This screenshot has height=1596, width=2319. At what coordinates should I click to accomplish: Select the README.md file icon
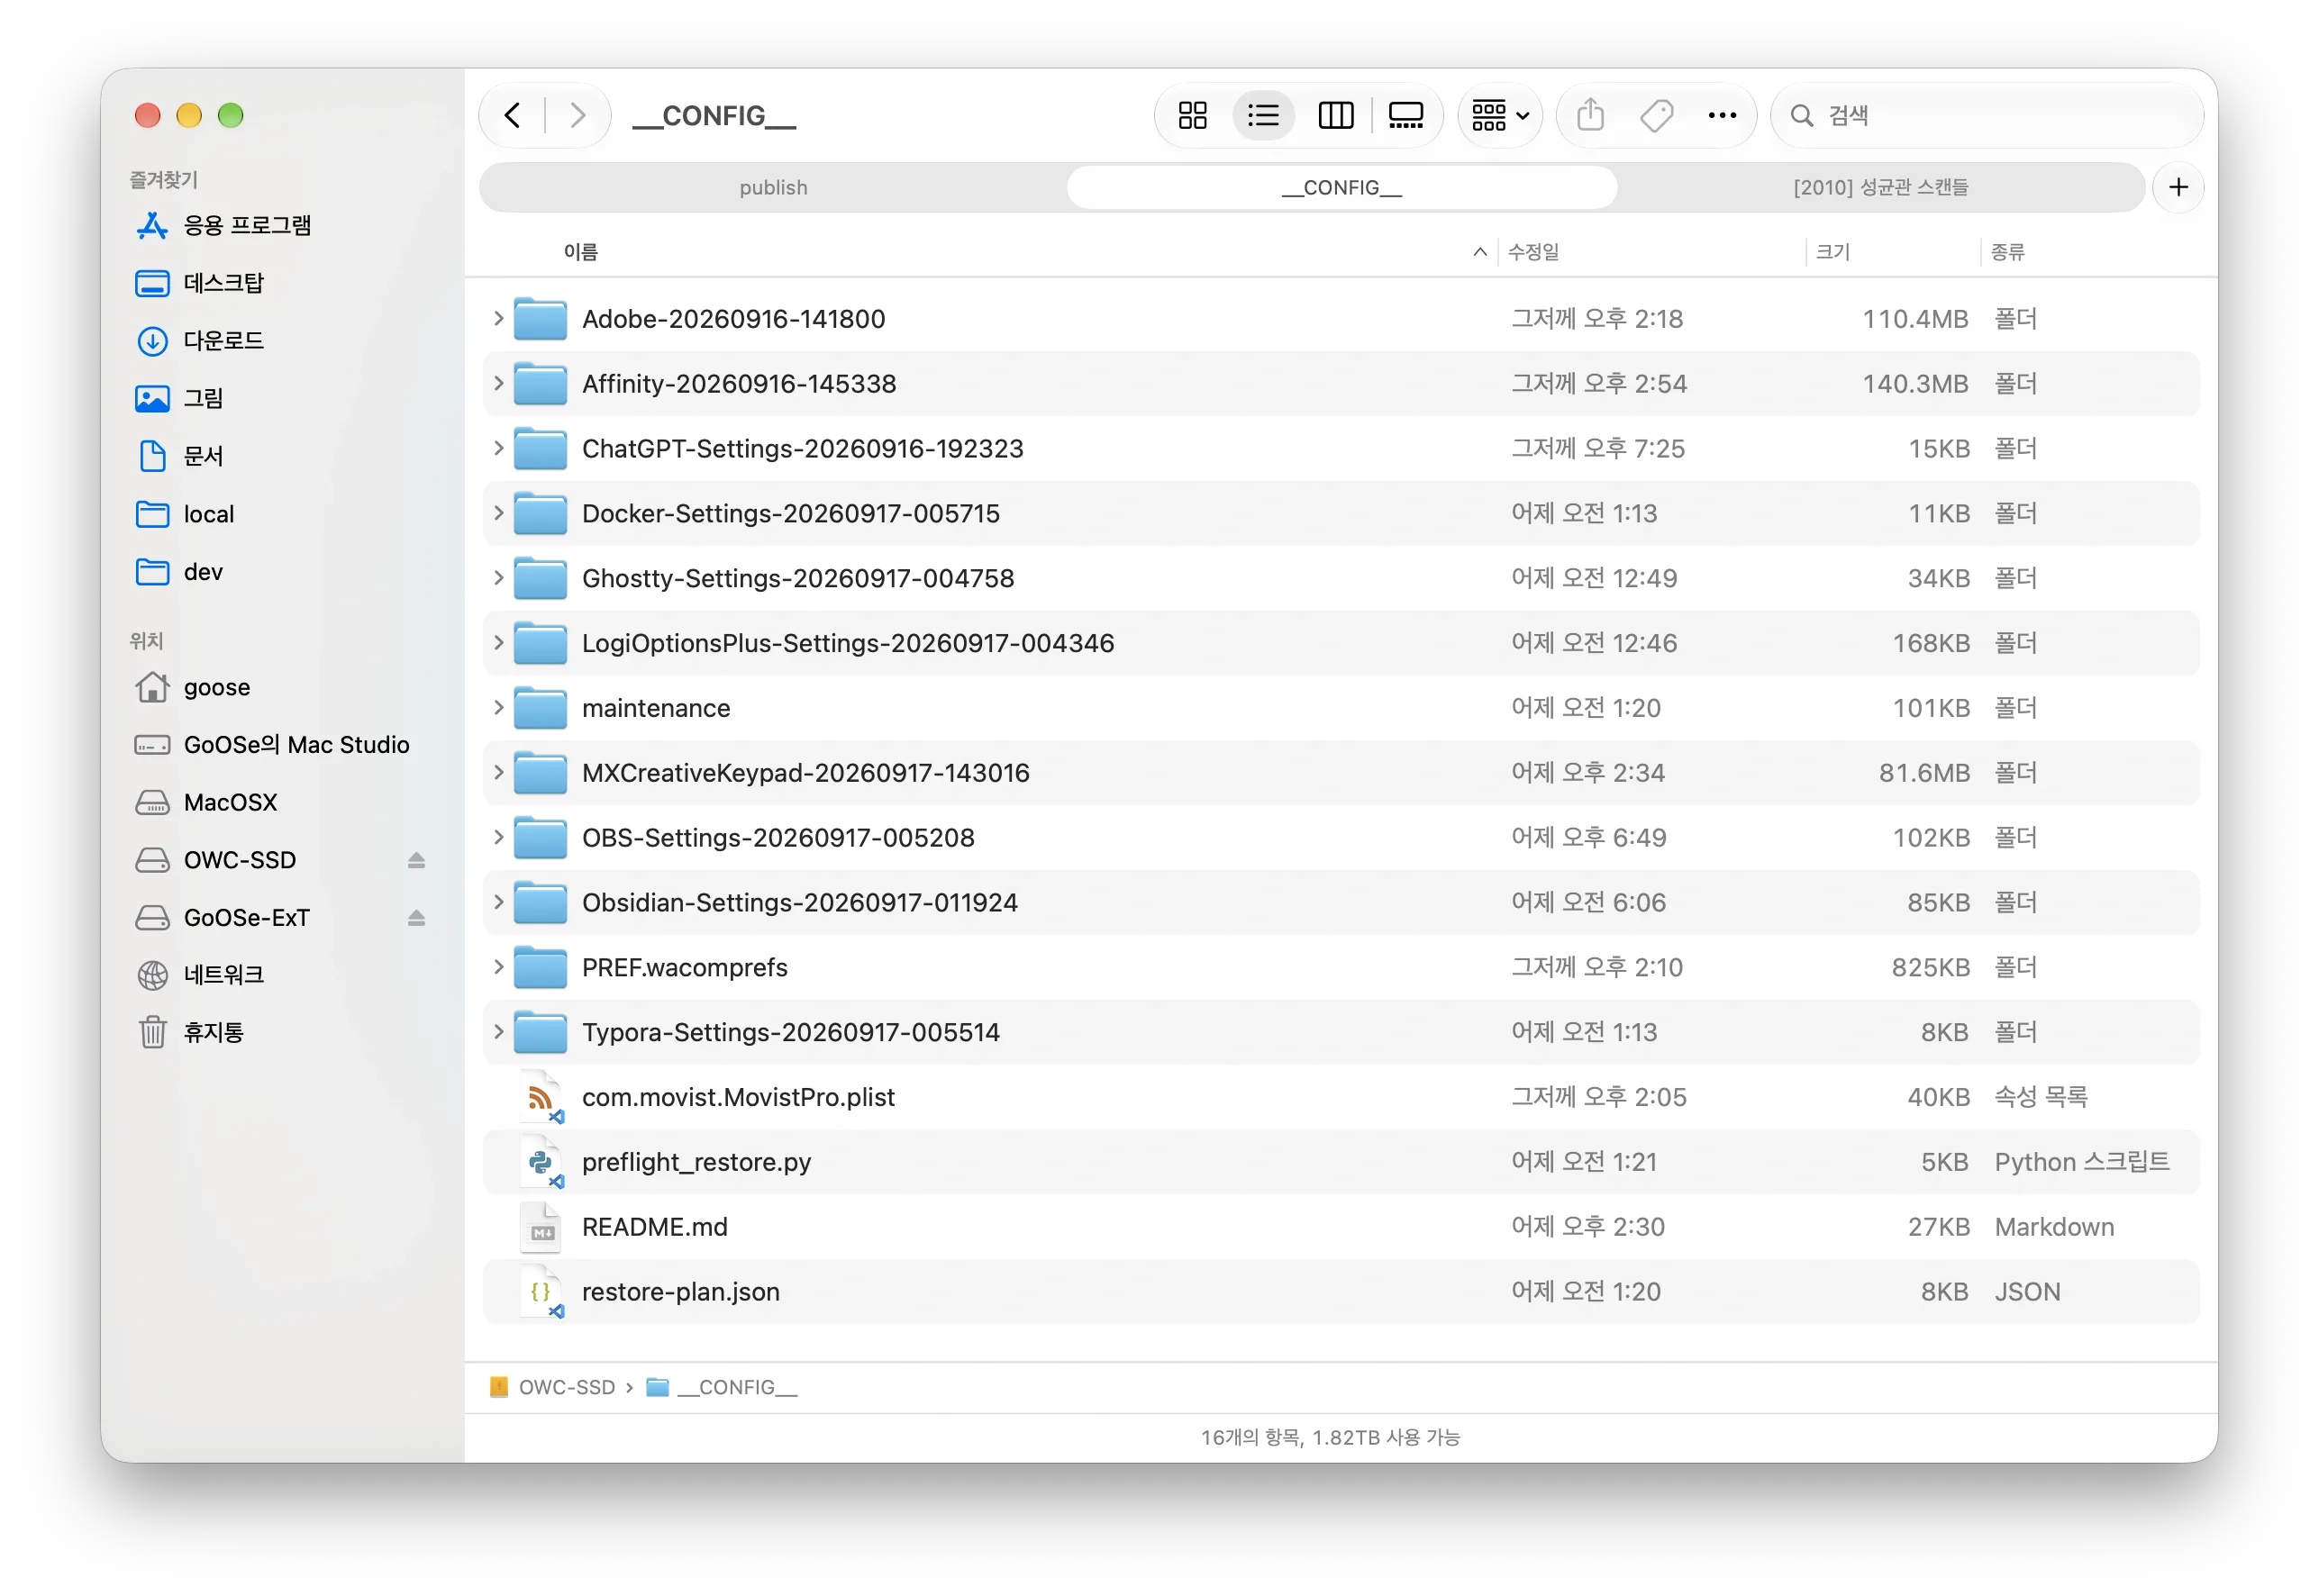point(541,1228)
